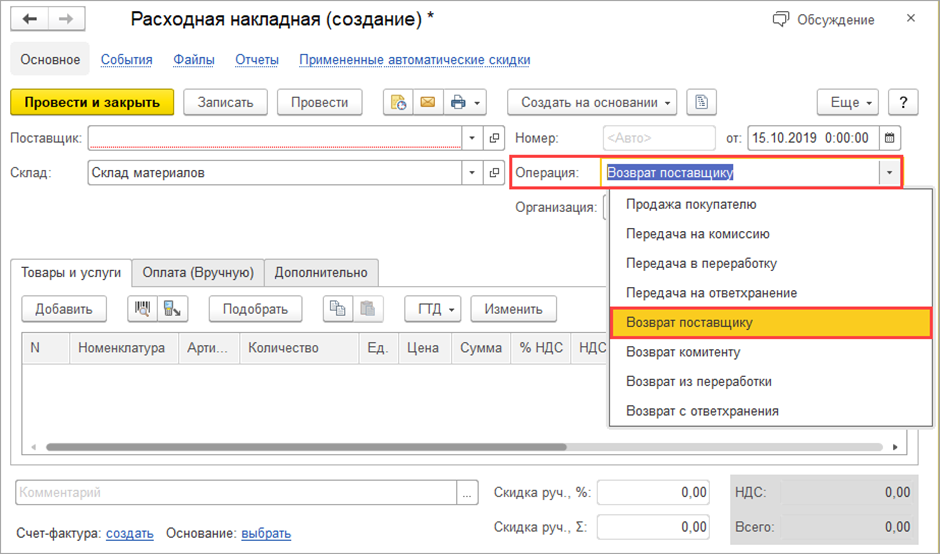The image size is (940, 554).
Task: Open Примененные автоматические скидки link
Action: 414,60
